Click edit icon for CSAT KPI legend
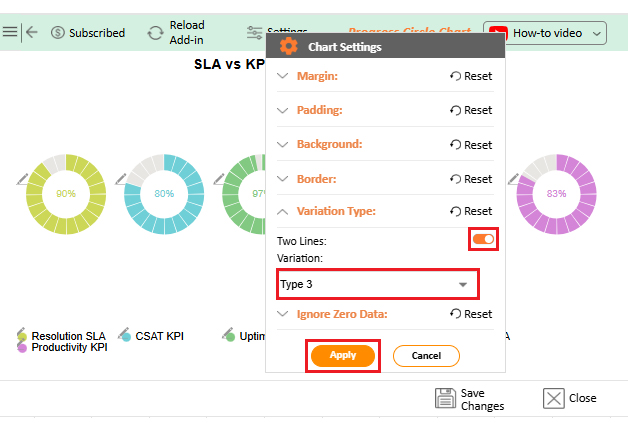 125,335
